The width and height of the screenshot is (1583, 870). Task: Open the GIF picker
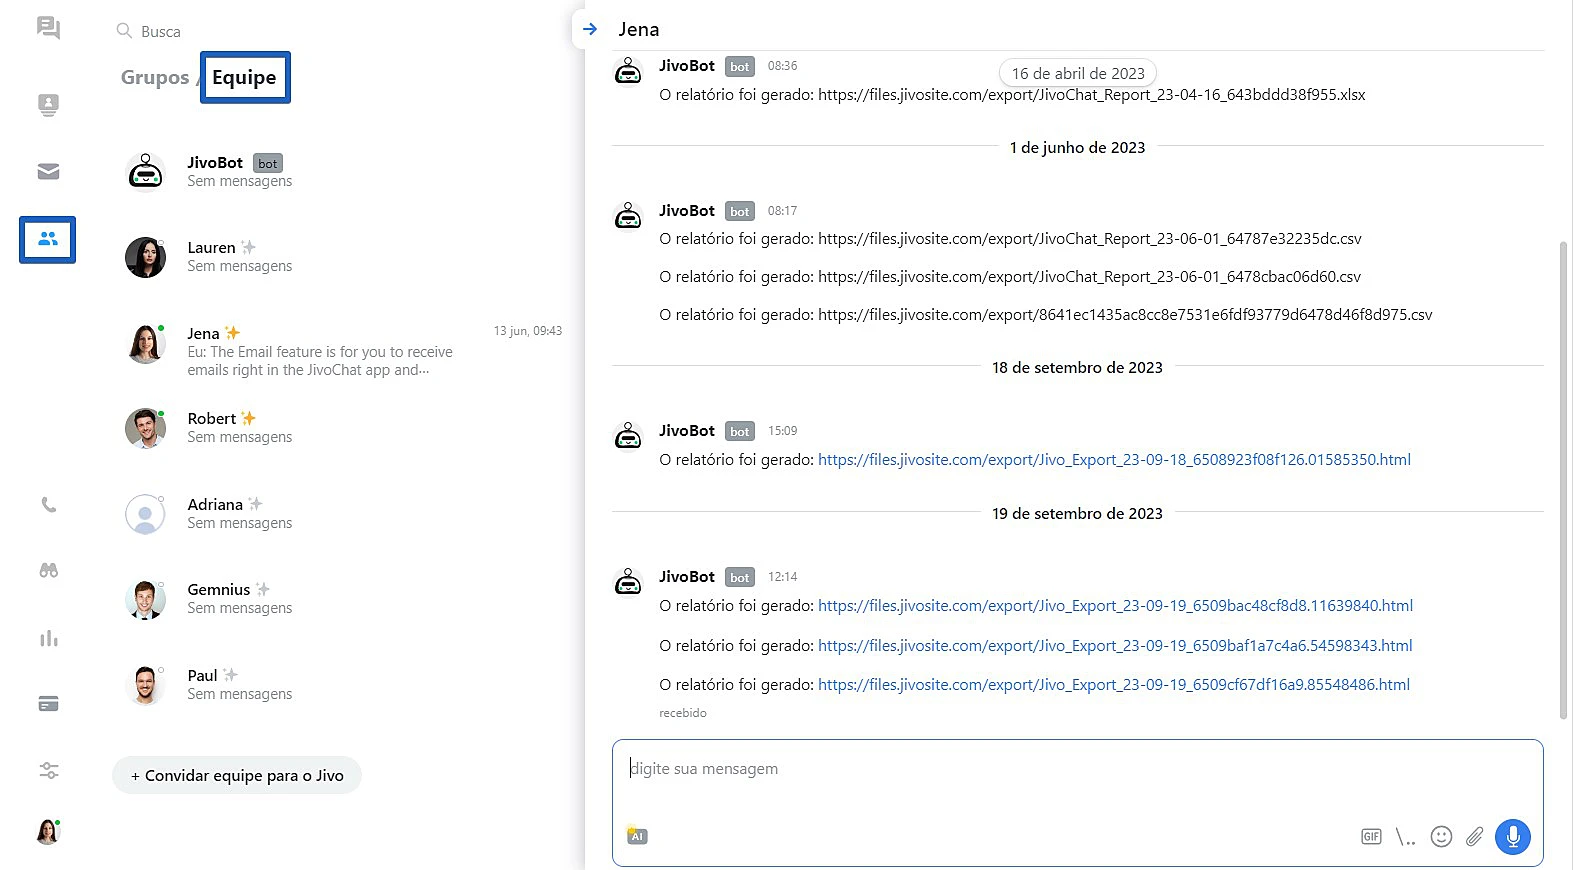coord(1371,837)
